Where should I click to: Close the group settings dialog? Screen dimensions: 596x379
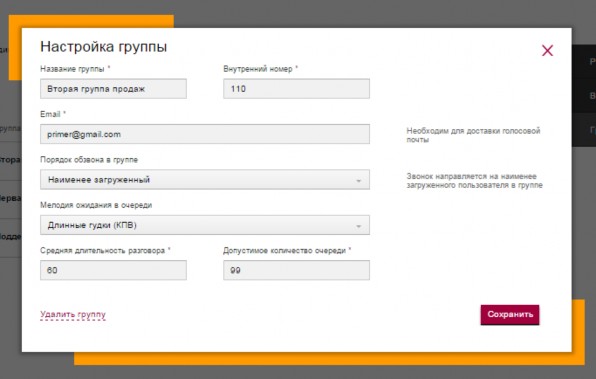click(547, 51)
